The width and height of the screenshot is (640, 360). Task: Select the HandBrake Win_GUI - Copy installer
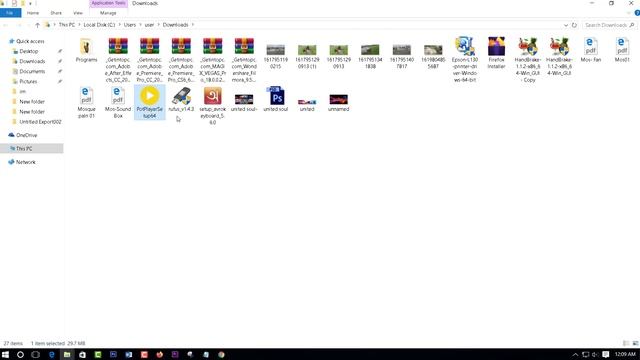528,59
